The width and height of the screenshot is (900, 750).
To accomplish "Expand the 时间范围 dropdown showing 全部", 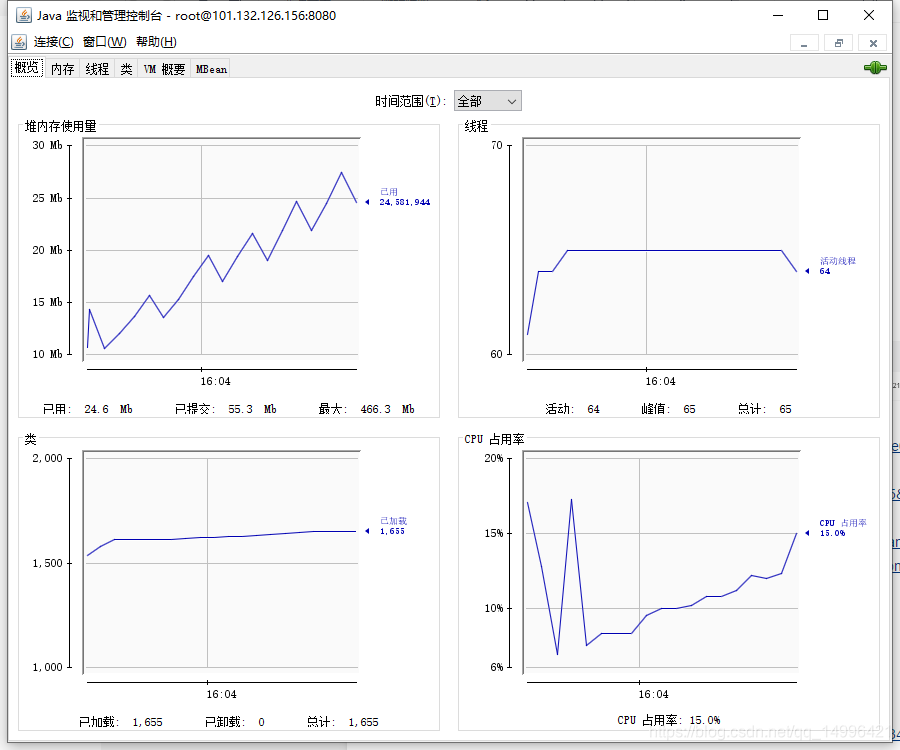I will [487, 101].
